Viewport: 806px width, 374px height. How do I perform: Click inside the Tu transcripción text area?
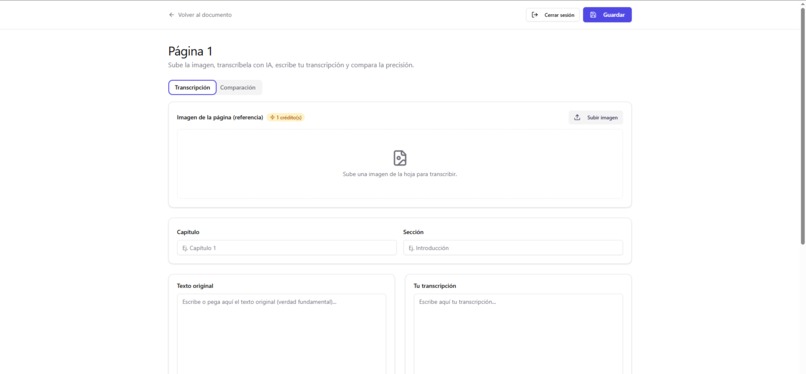518,334
